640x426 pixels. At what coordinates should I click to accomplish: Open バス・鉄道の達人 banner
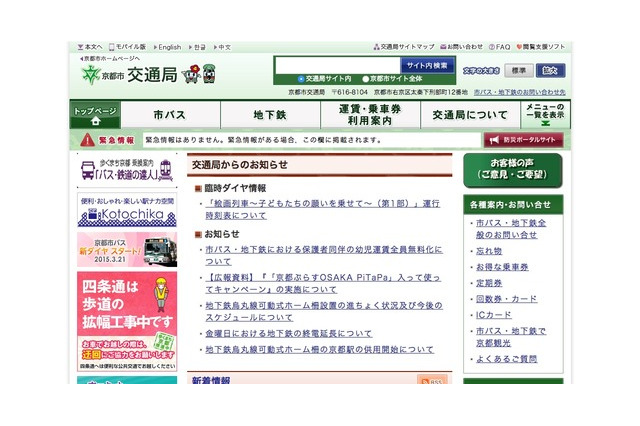click(x=127, y=170)
